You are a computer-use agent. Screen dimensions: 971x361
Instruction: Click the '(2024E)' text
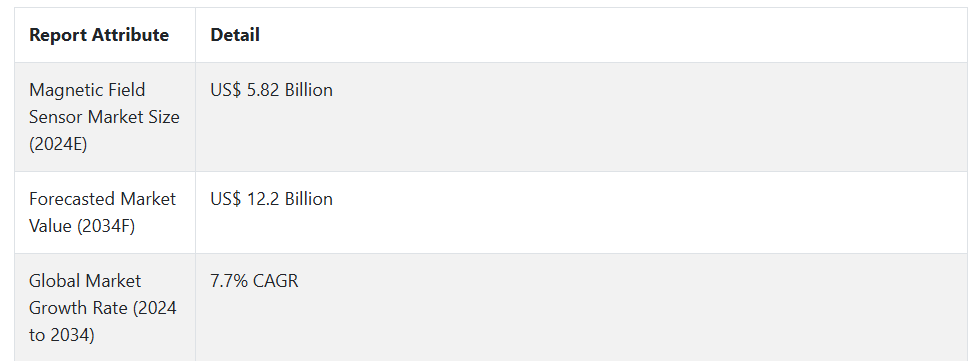click(58, 144)
